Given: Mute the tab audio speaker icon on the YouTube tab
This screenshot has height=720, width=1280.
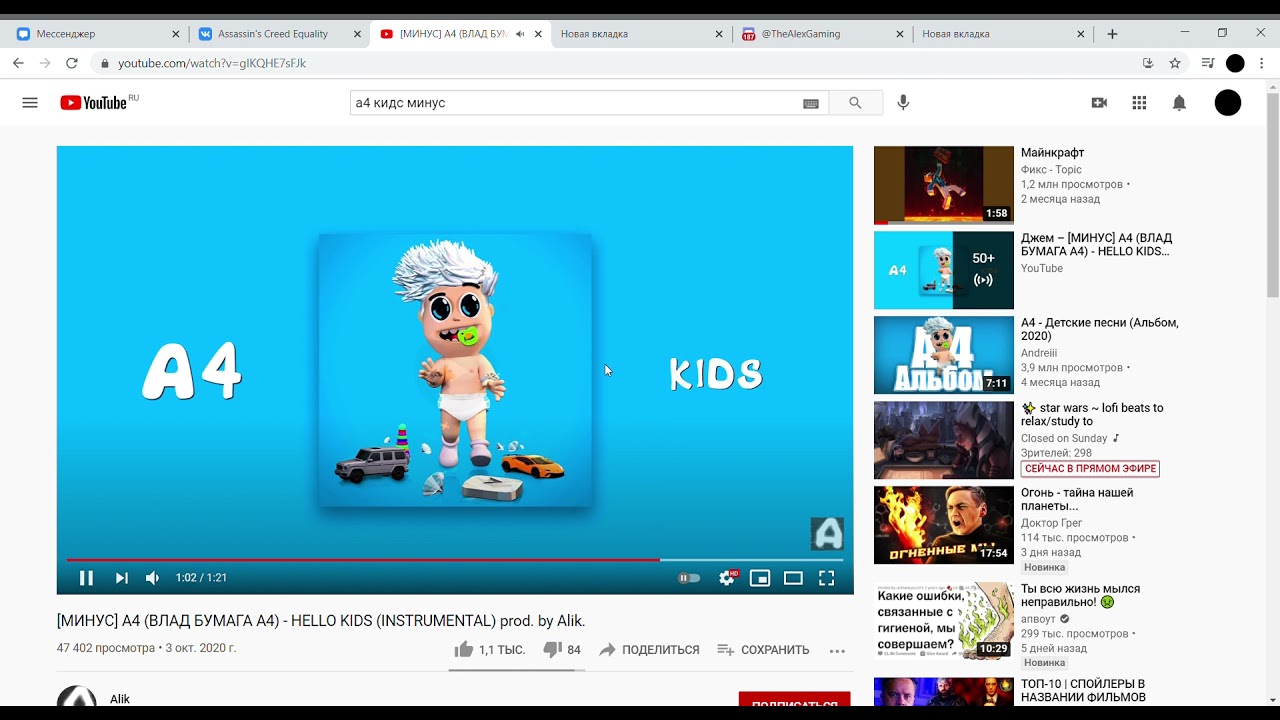Looking at the screenshot, I should tap(519, 34).
